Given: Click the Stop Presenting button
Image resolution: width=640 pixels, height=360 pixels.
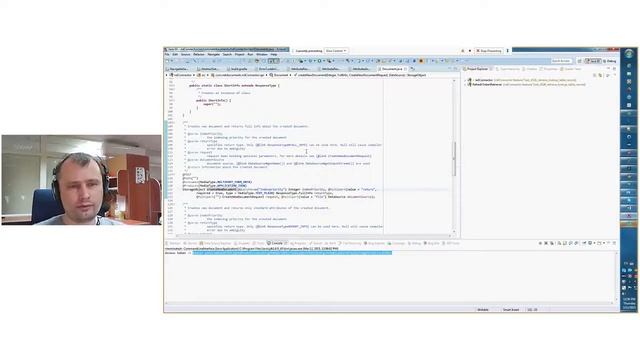Looking at the screenshot, I should click(489, 51).
